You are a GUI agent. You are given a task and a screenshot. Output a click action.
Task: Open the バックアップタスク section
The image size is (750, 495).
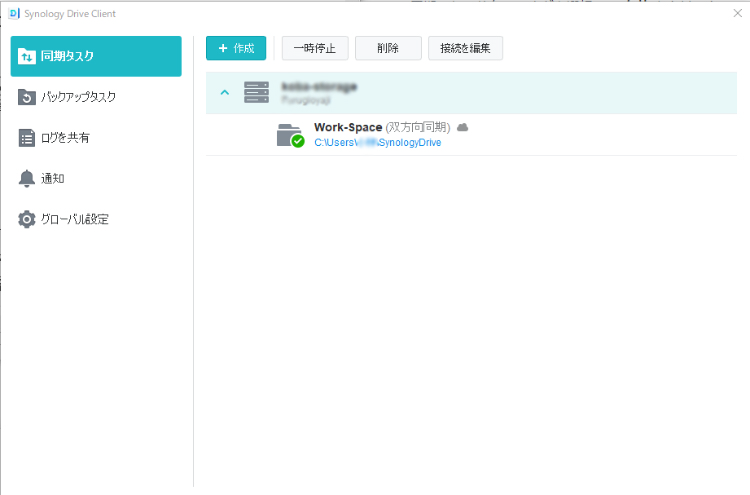click(x=79, y=97)
